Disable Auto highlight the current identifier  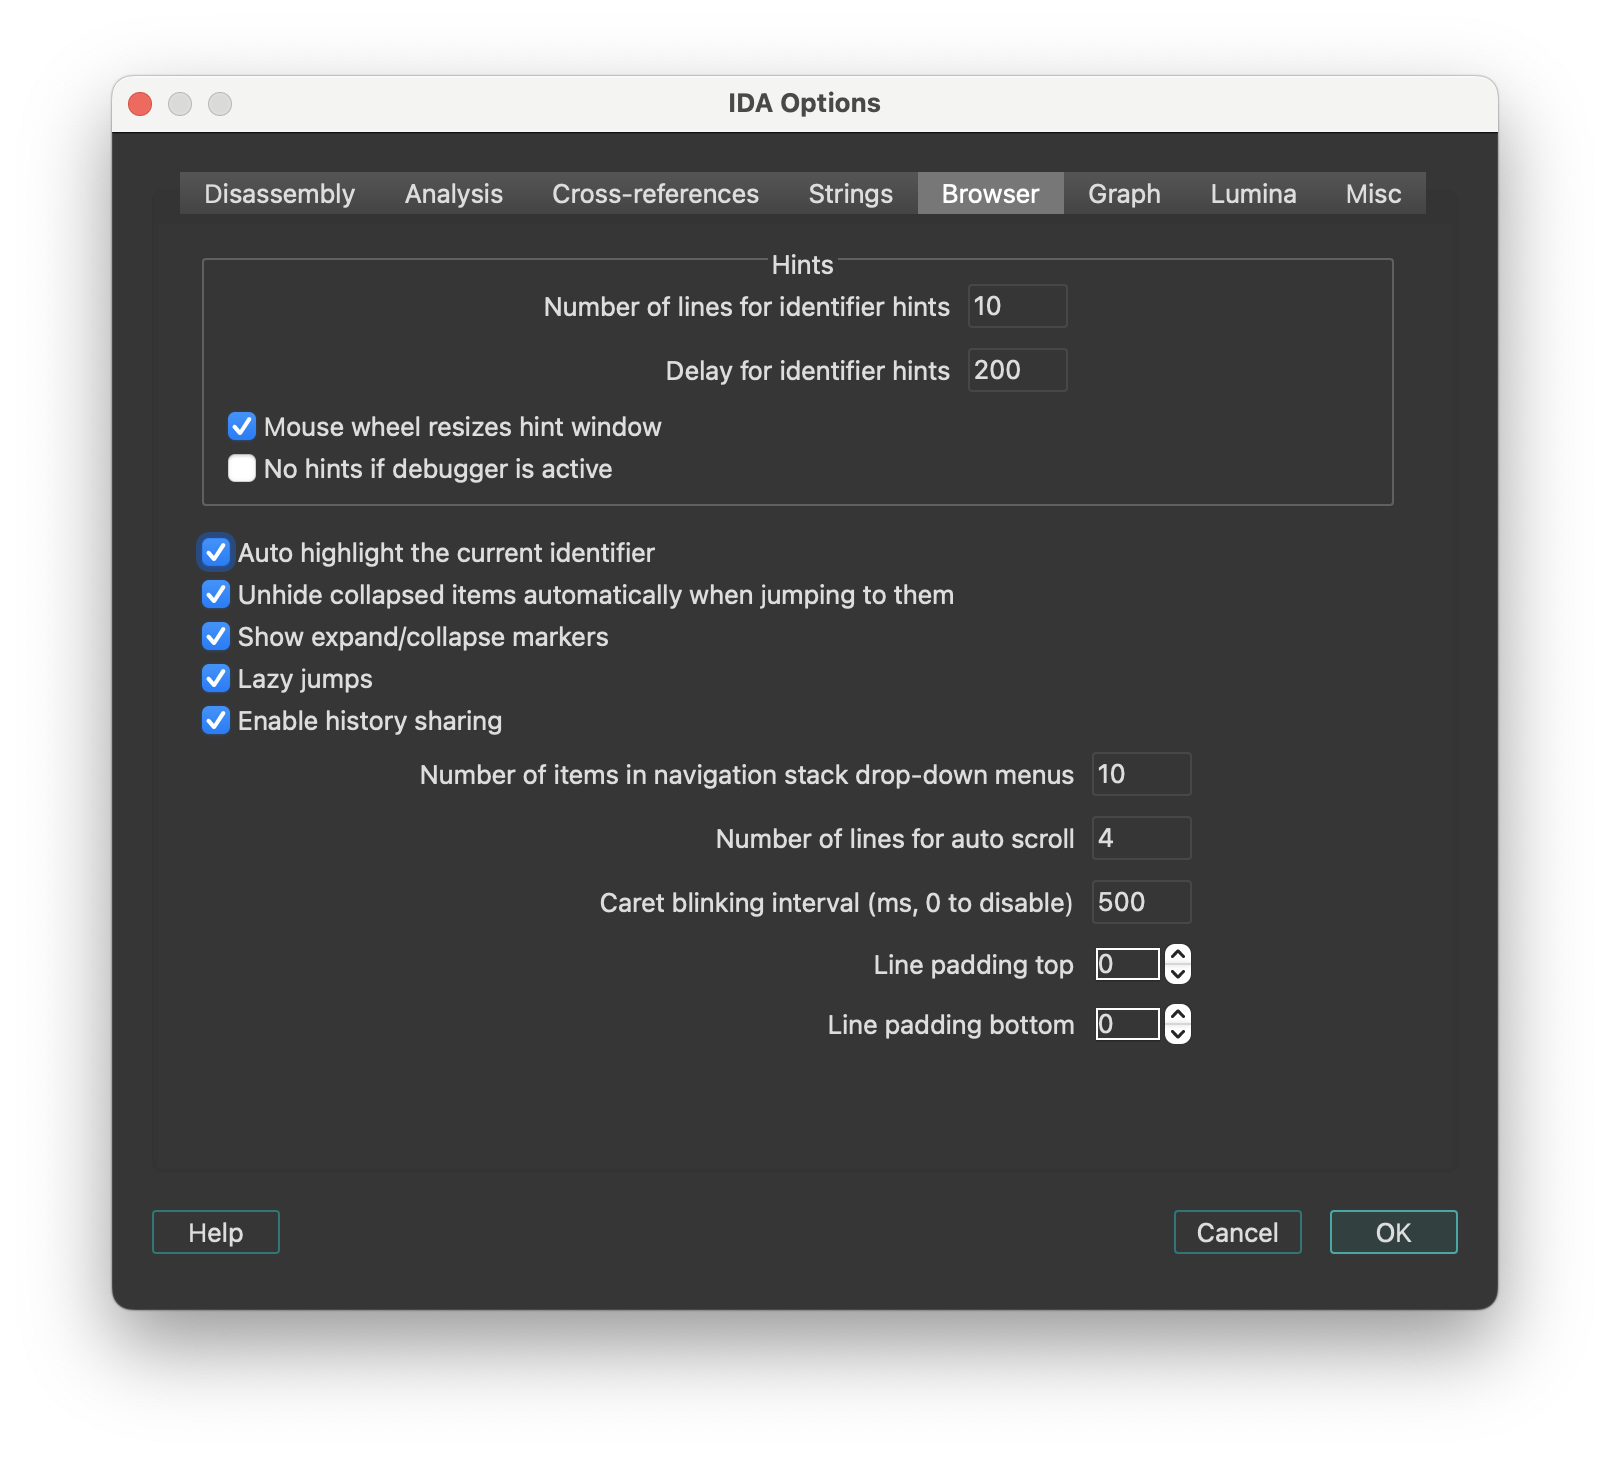(215, 552)
